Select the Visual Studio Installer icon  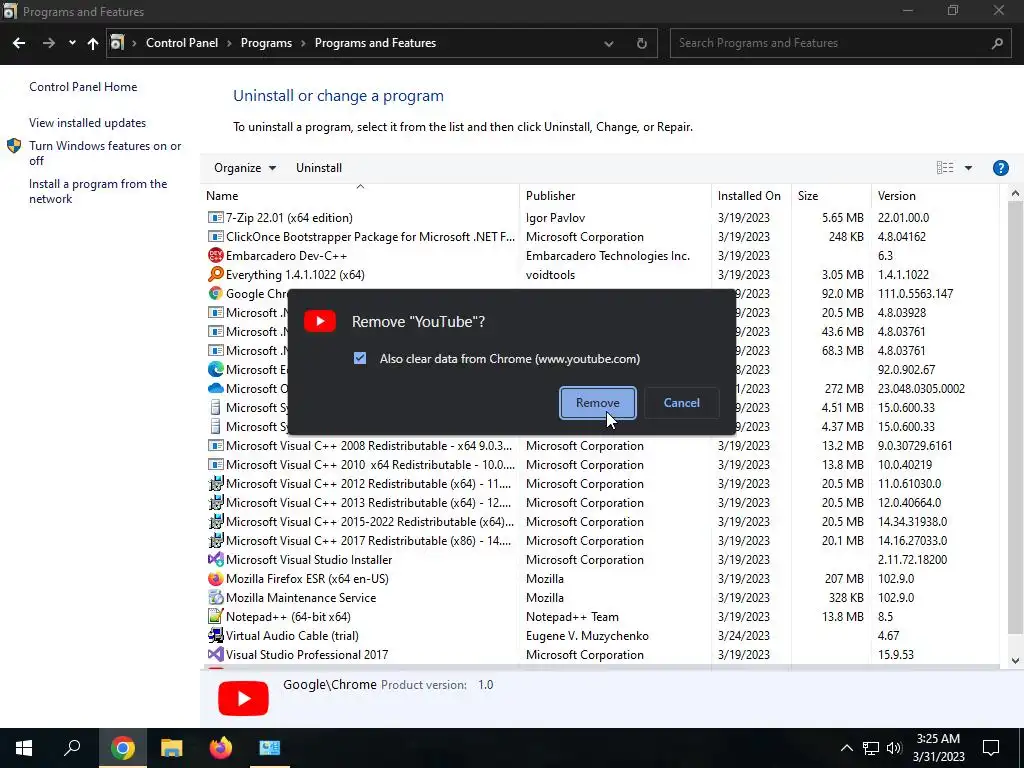(215, 559)
